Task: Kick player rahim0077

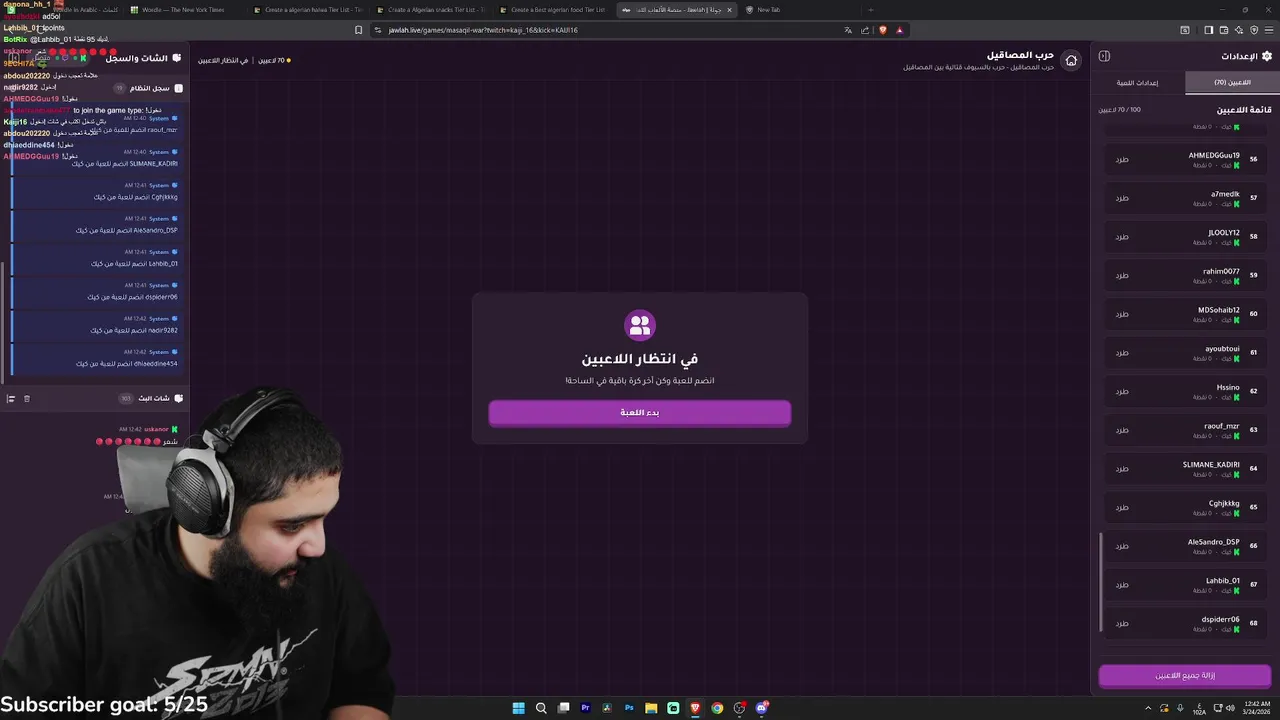Action: (1122, 276)
